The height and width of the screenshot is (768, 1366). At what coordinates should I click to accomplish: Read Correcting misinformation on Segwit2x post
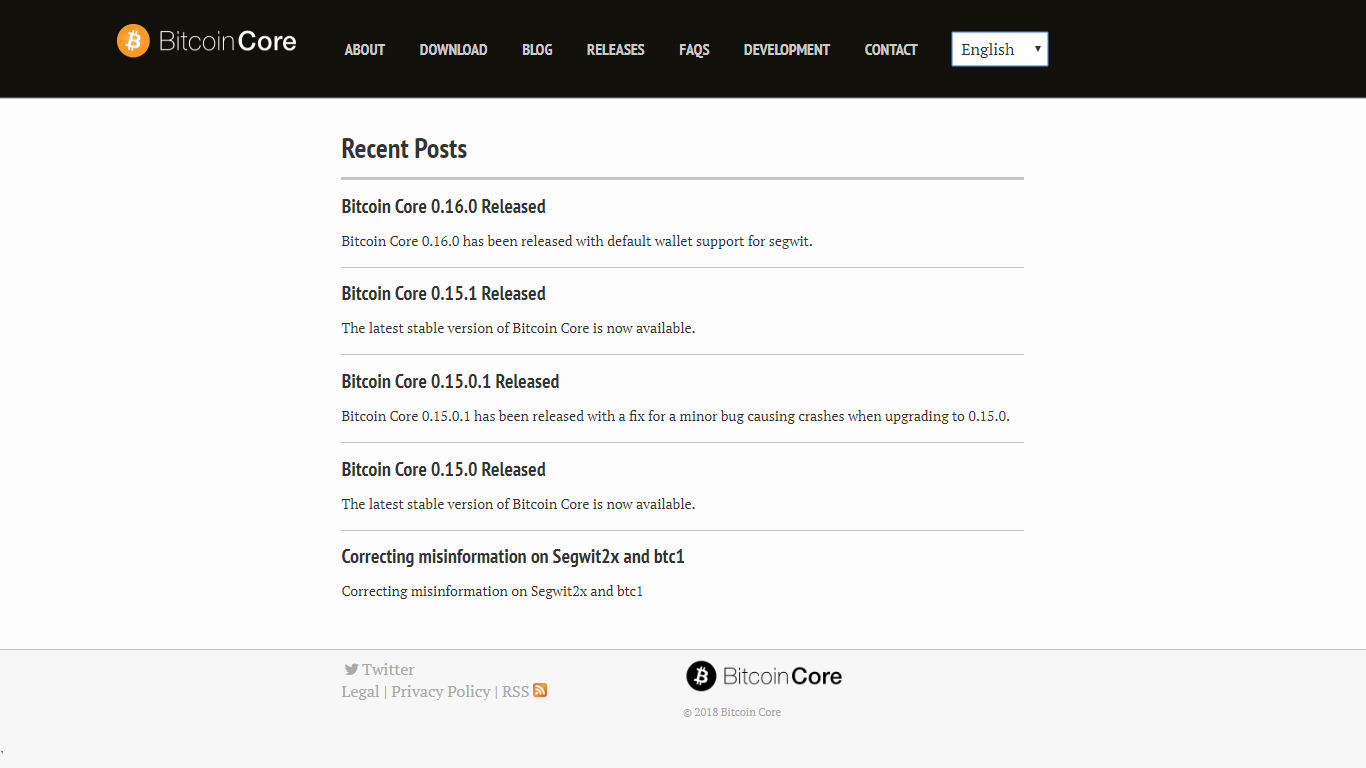[513, 557]
